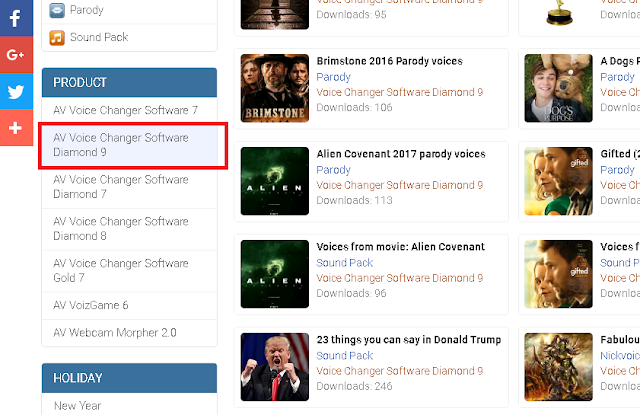
Task: Click Voice Changer Software Diamond 9 under Donald Trump pack
Action: pos(400,371)
